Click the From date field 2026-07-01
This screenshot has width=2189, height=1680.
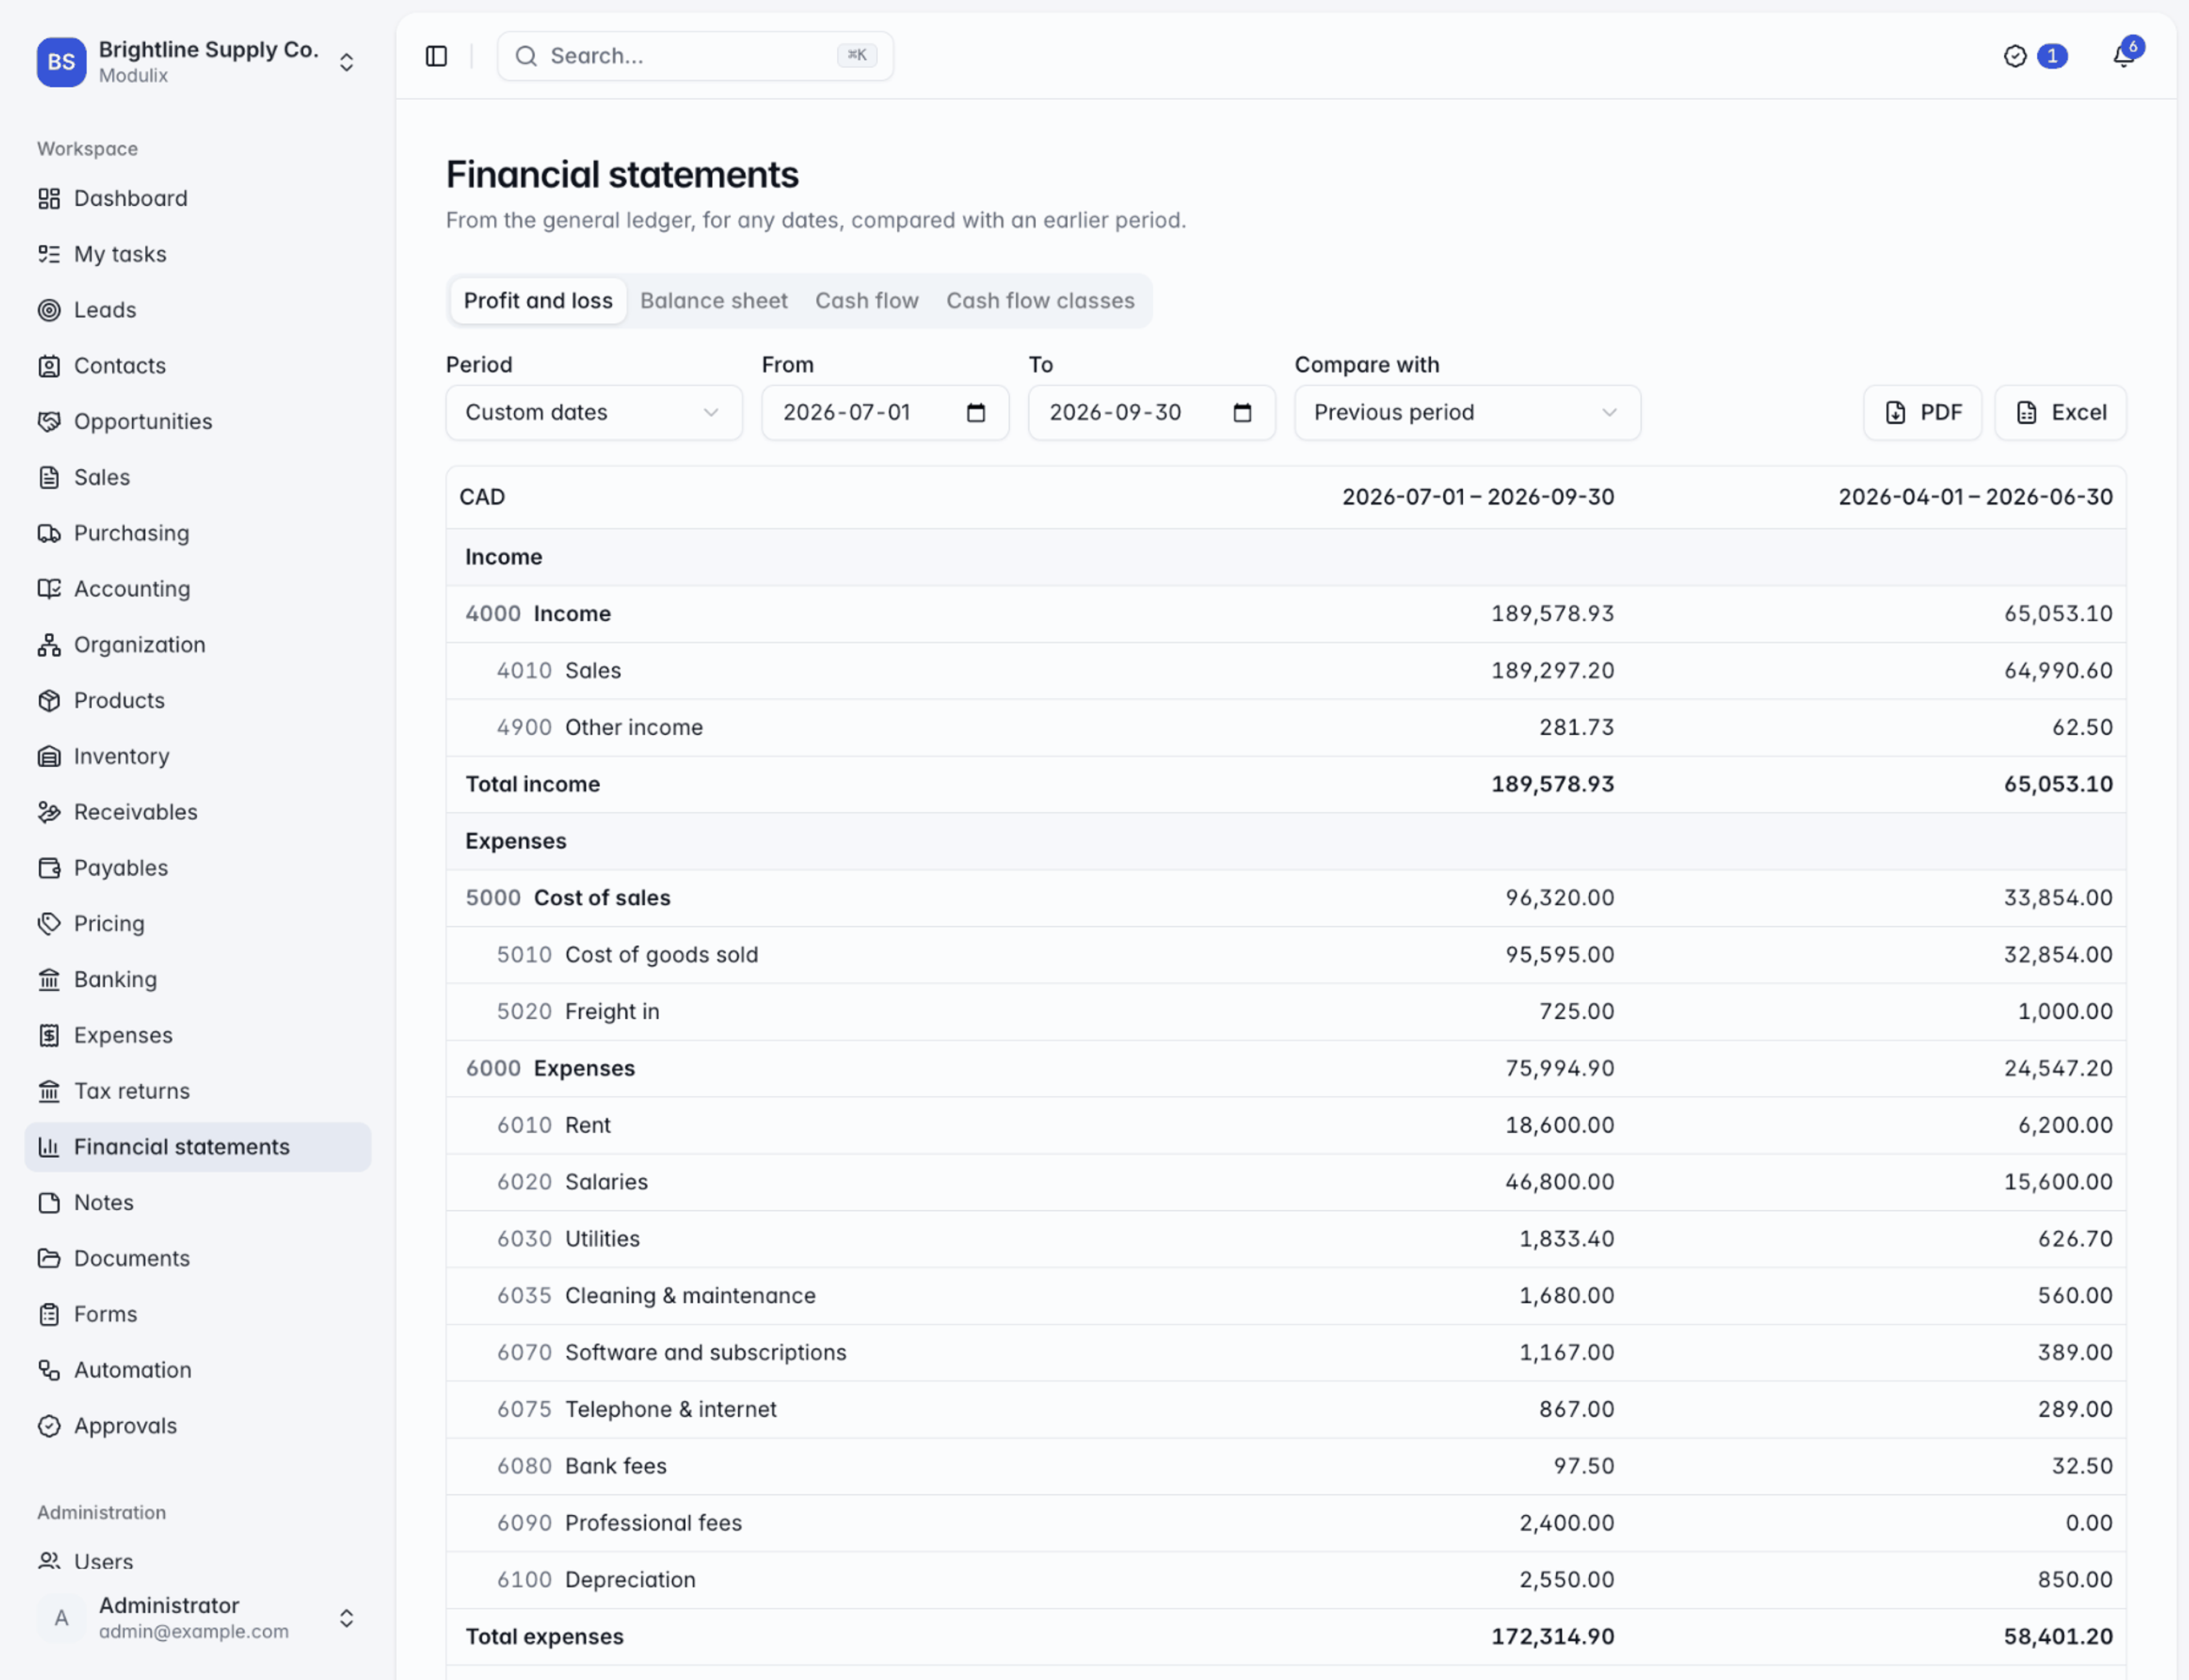885,412
